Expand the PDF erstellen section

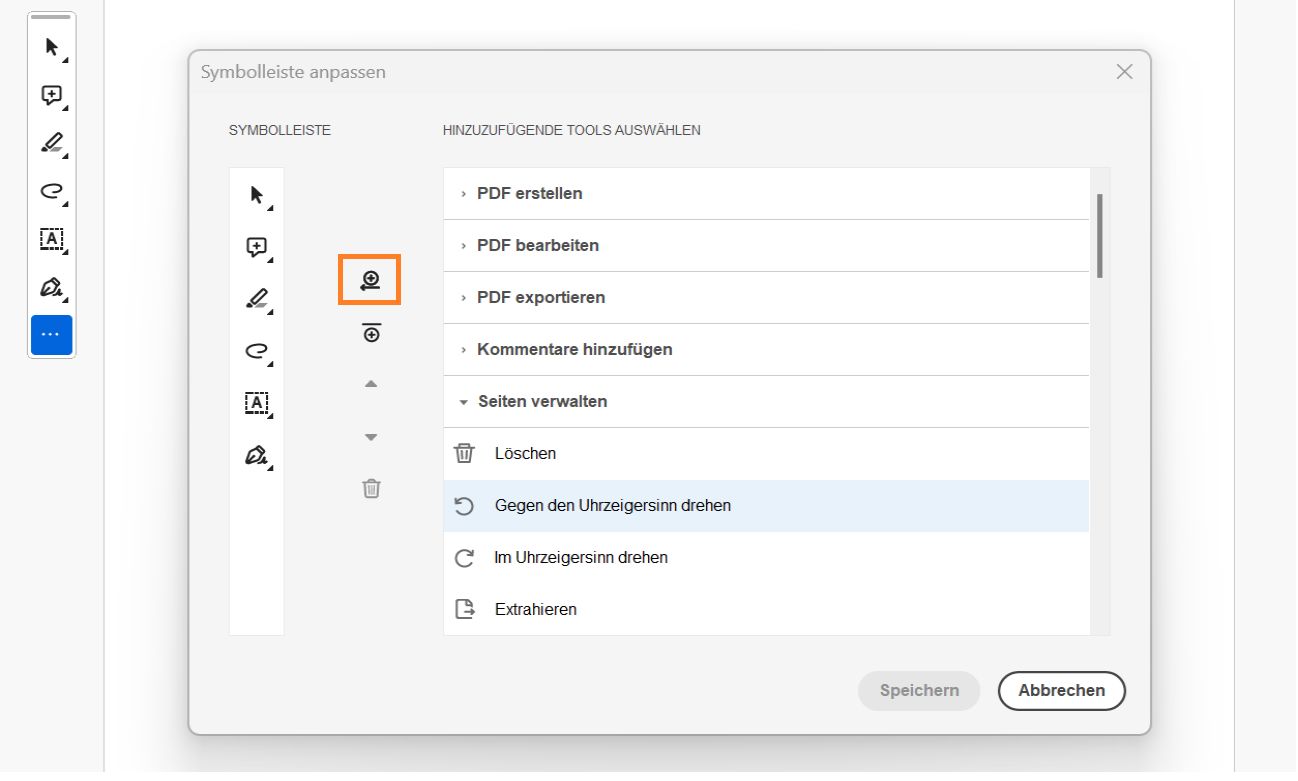click(x=529, y=194)
